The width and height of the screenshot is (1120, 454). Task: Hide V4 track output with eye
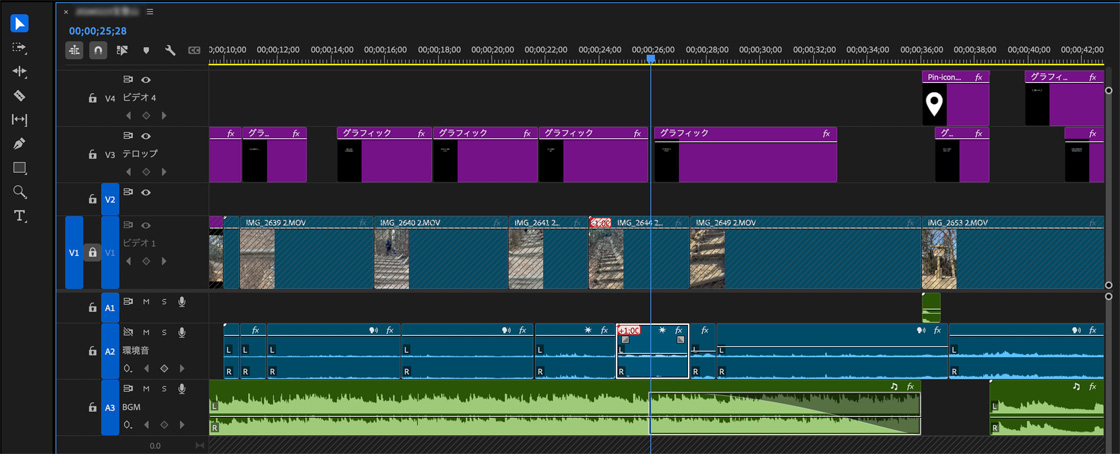[x=146, y=79]
